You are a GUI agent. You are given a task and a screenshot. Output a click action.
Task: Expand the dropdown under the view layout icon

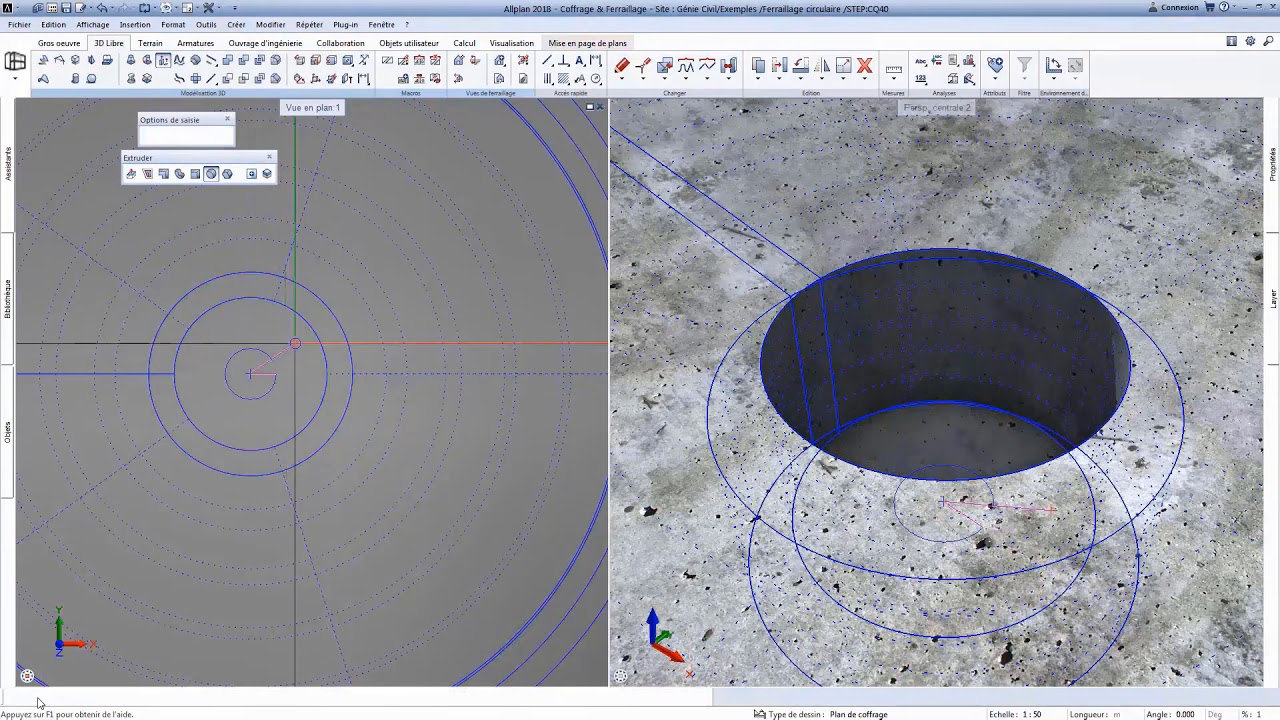(15, 78)
